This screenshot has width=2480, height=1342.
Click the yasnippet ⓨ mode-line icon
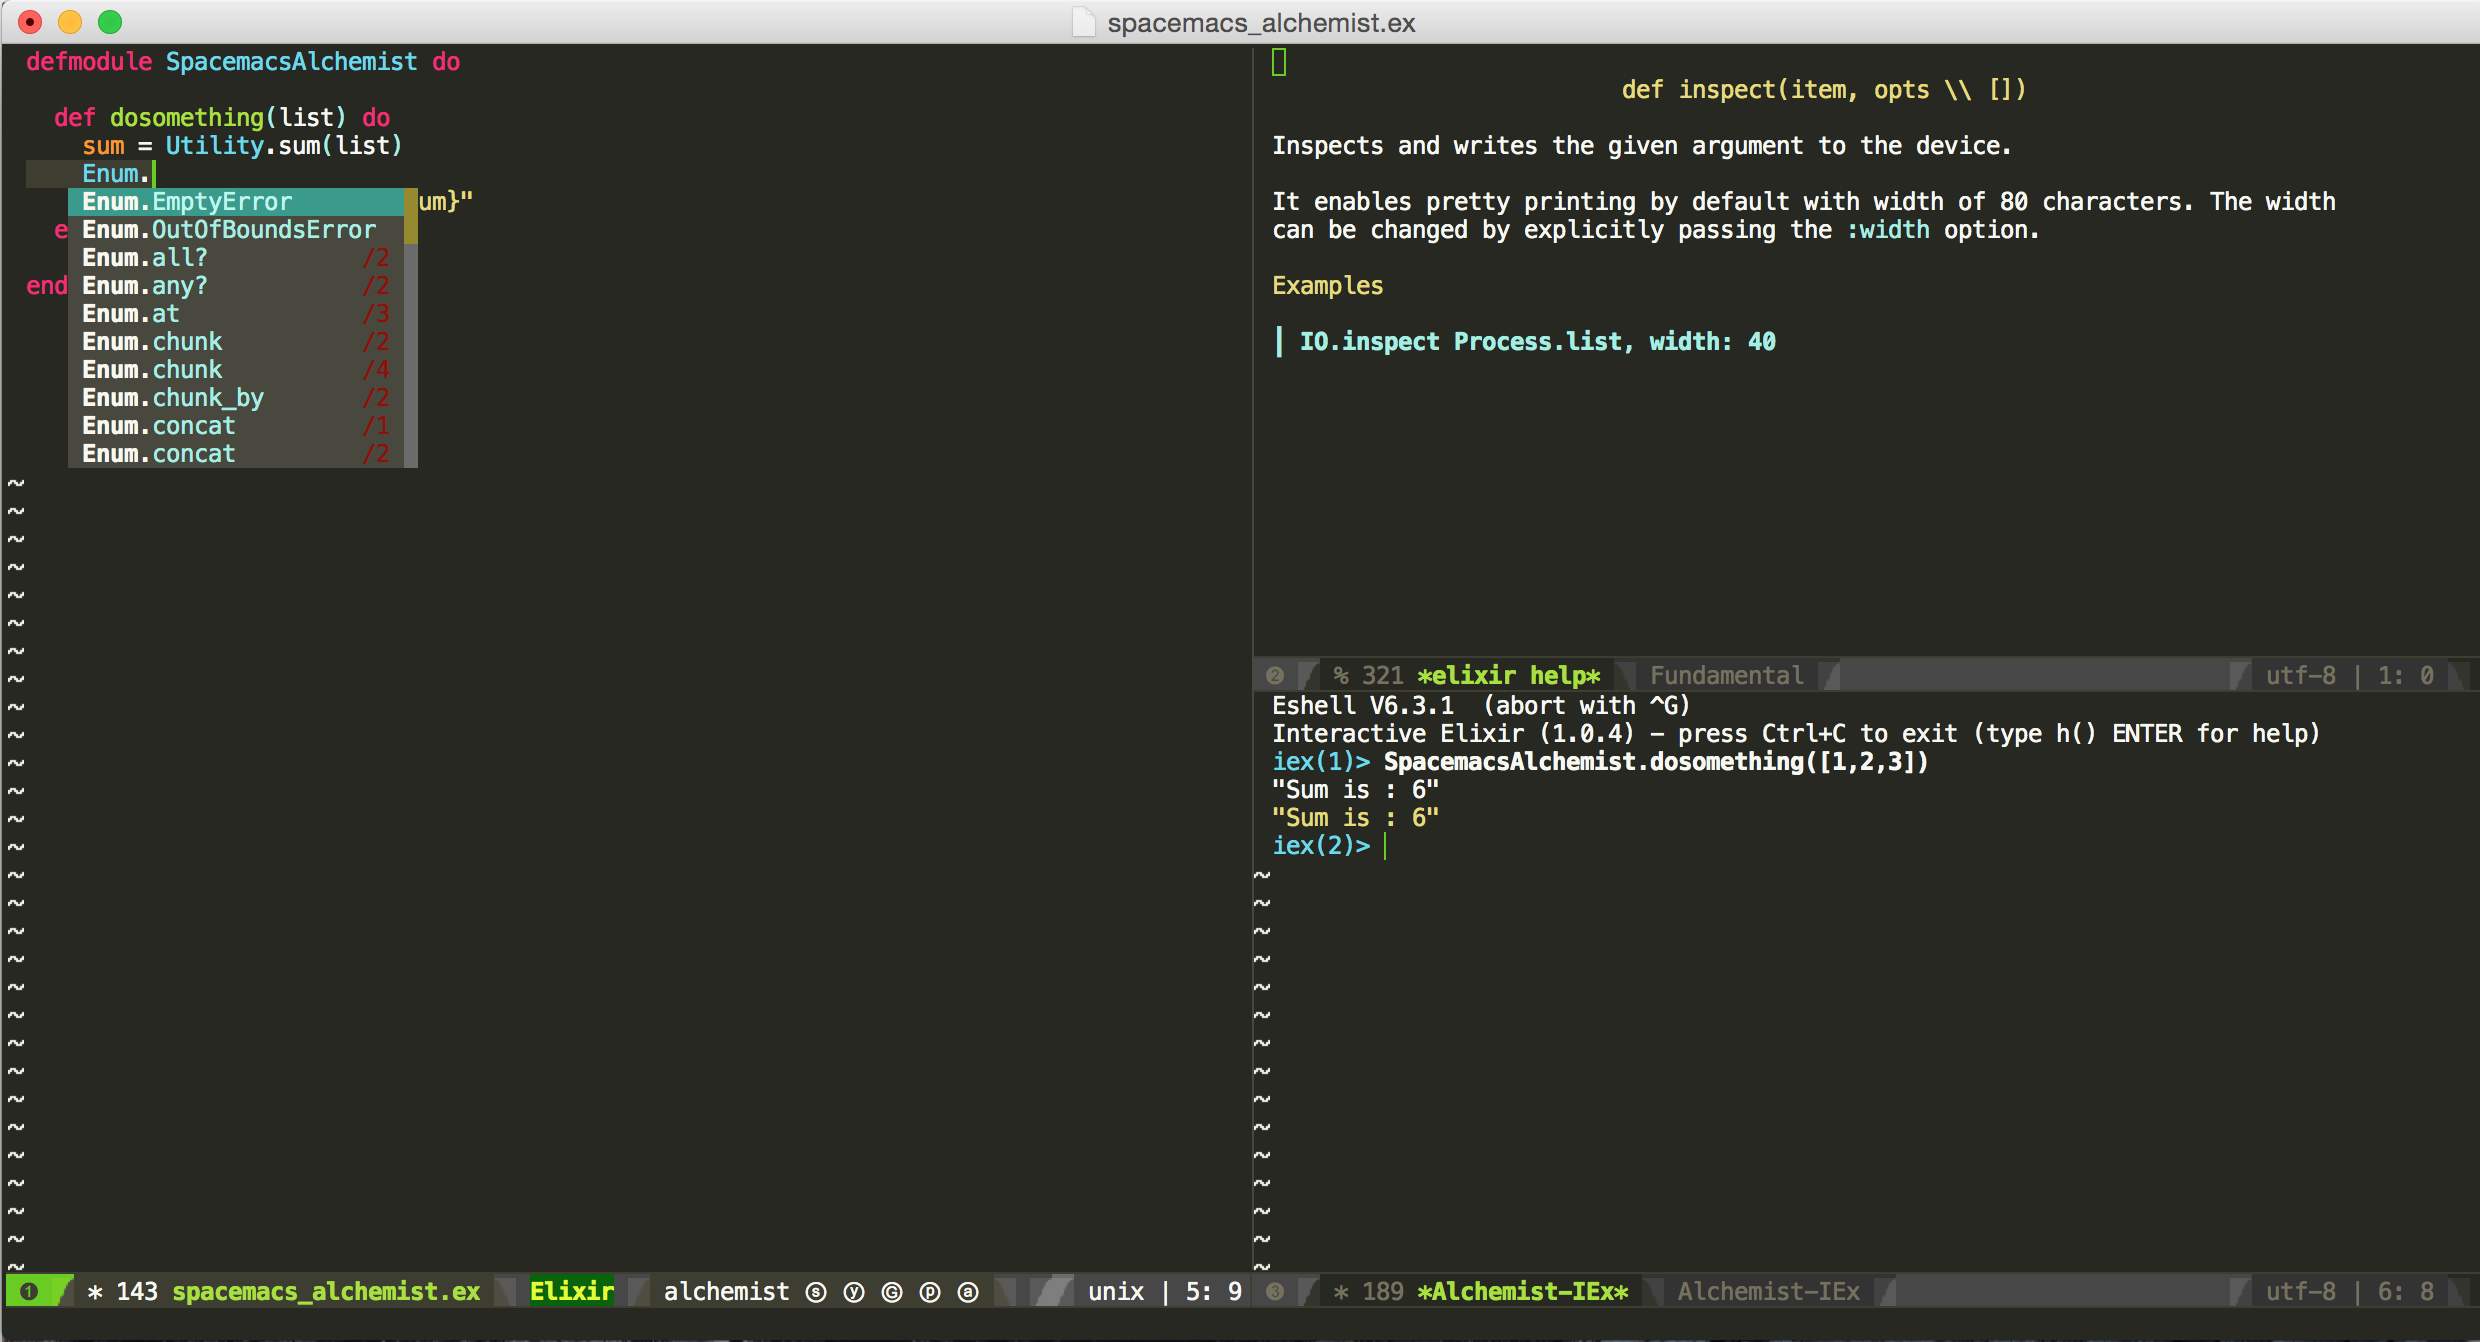(853, 1291)
